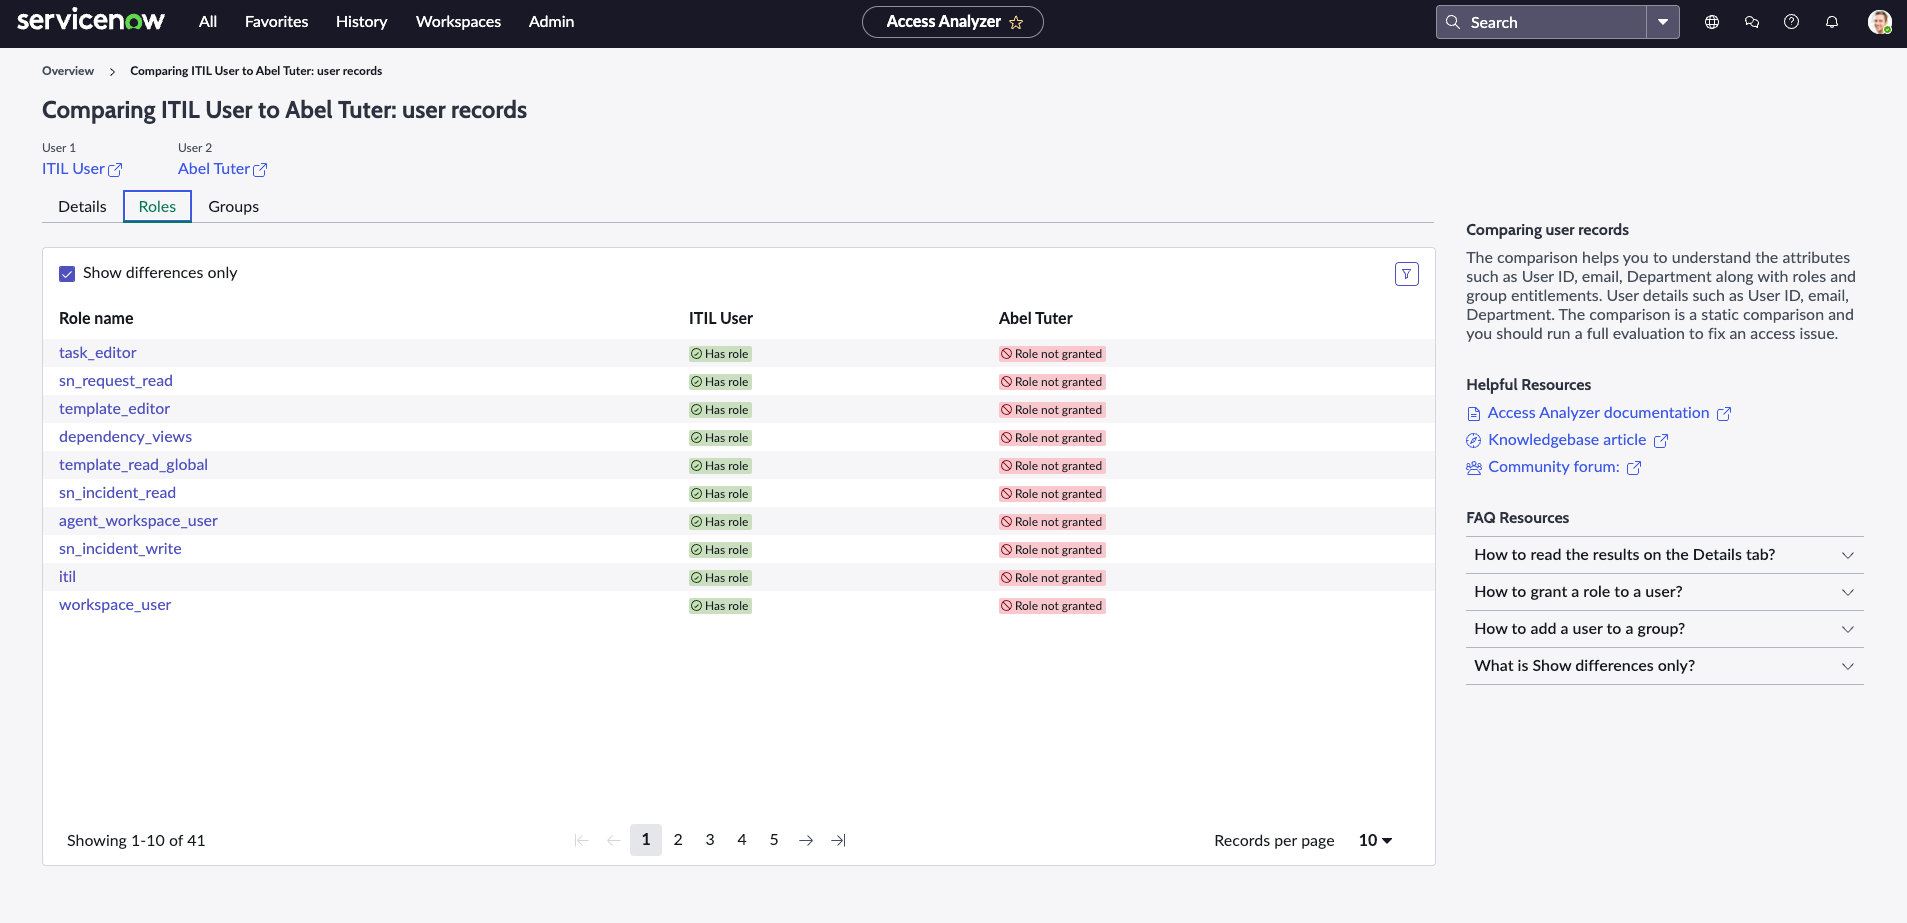Open the chat conversations icon
This screenshot has width=1907, height=923.
click(1752, 22)
